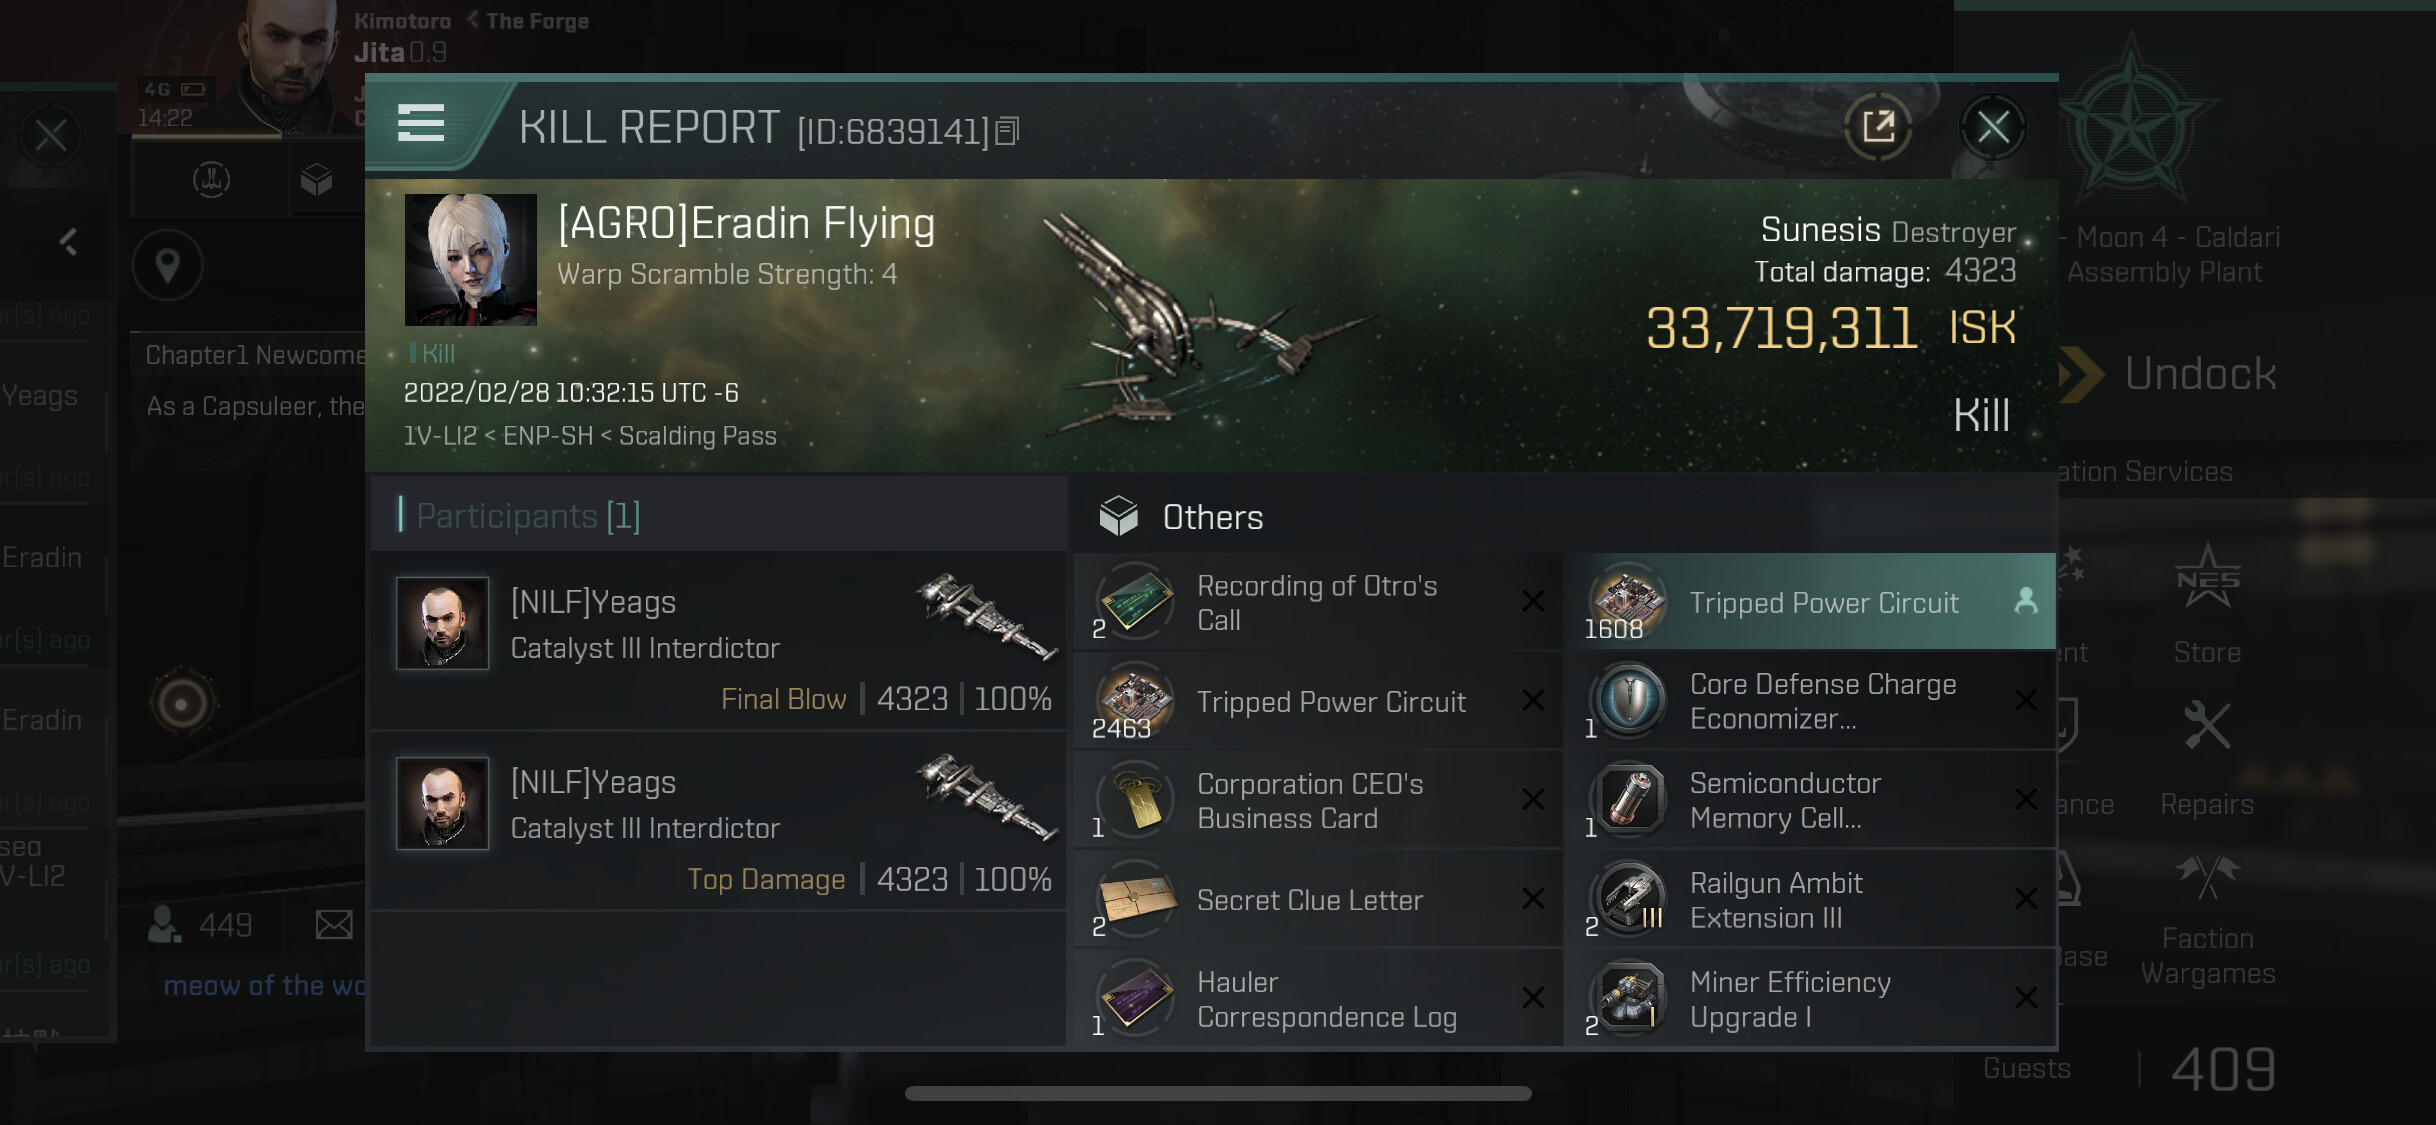The image size is (2436, 1125).
Task: Click the share kill report icon
Action: pyautogui.click(x=1878, y=128)
